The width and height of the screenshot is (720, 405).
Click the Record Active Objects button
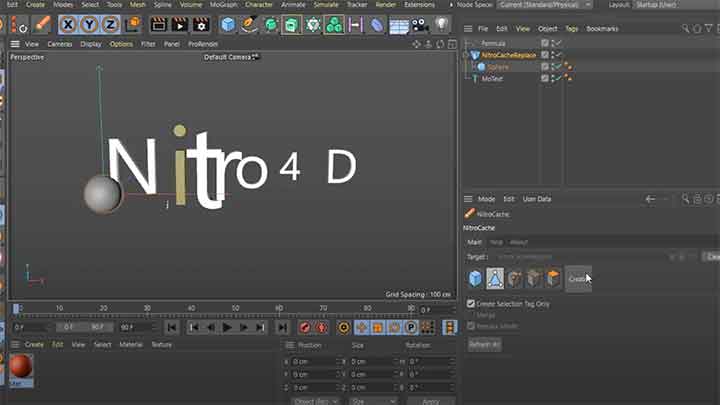point(304,327)
